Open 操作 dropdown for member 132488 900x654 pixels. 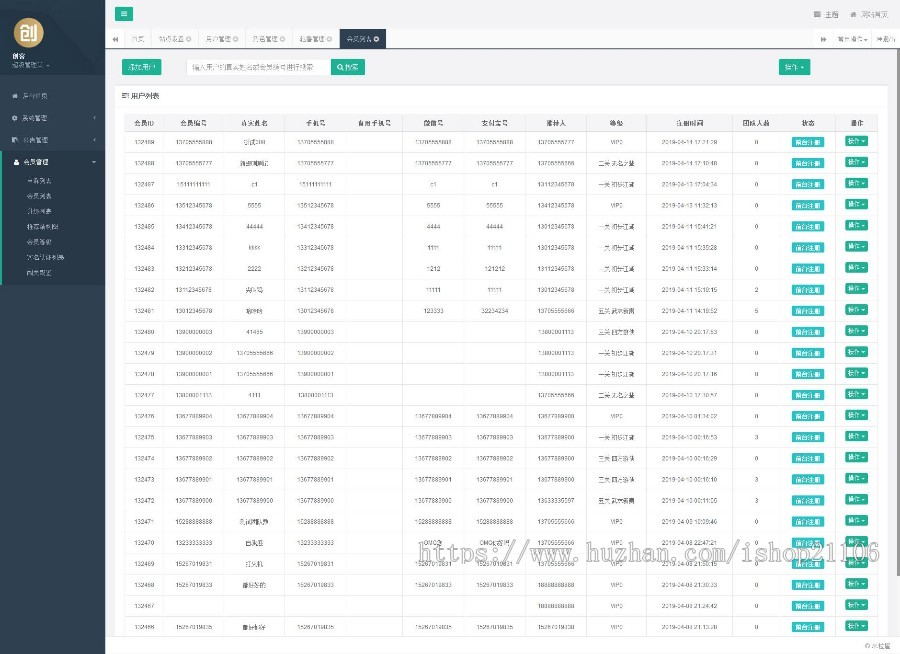coord(856,162)
